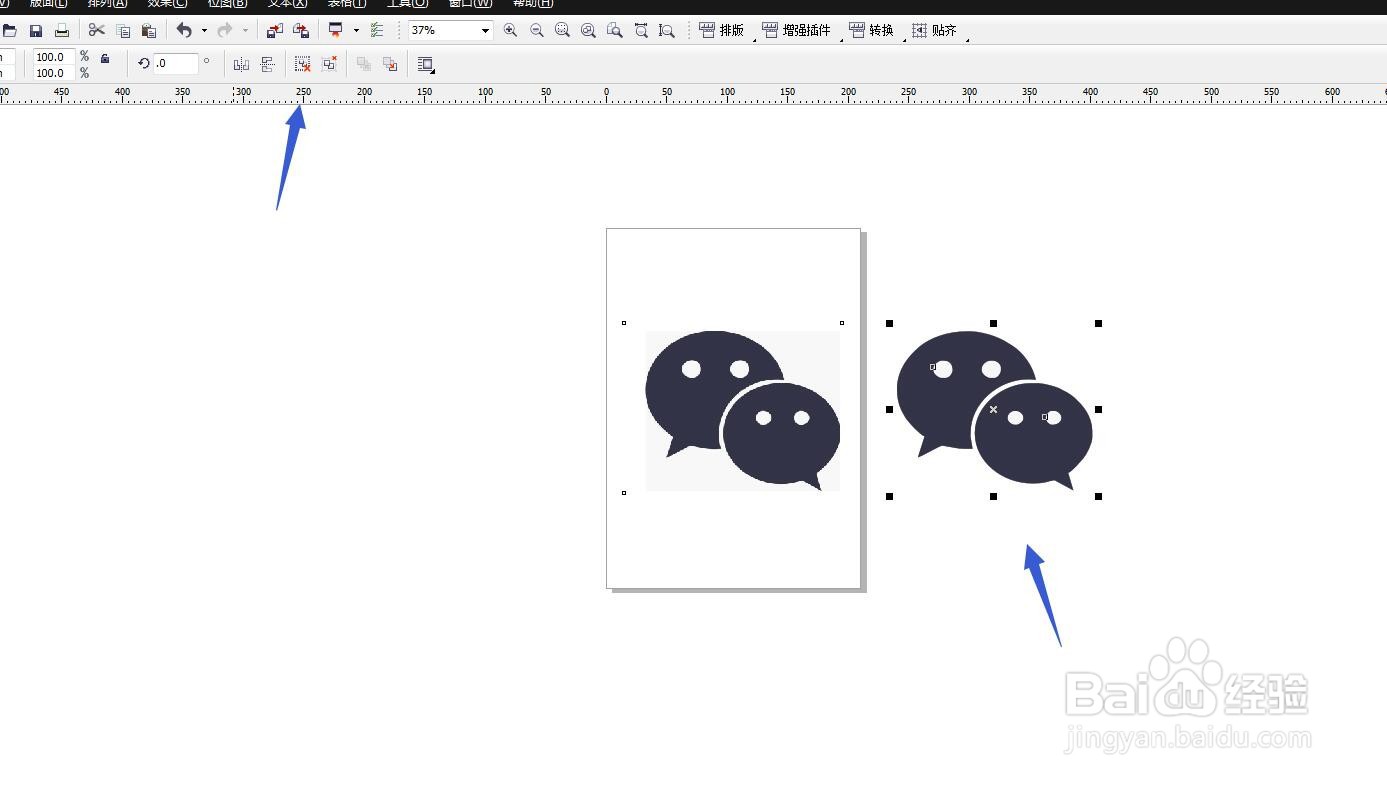Toggle the aspect ratio lock

[x=106, y=62]
